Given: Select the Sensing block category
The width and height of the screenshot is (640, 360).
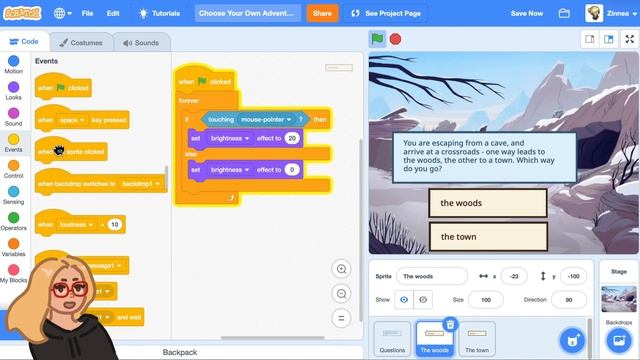Looking at the screenshot, I should click(x=13, y=195).
